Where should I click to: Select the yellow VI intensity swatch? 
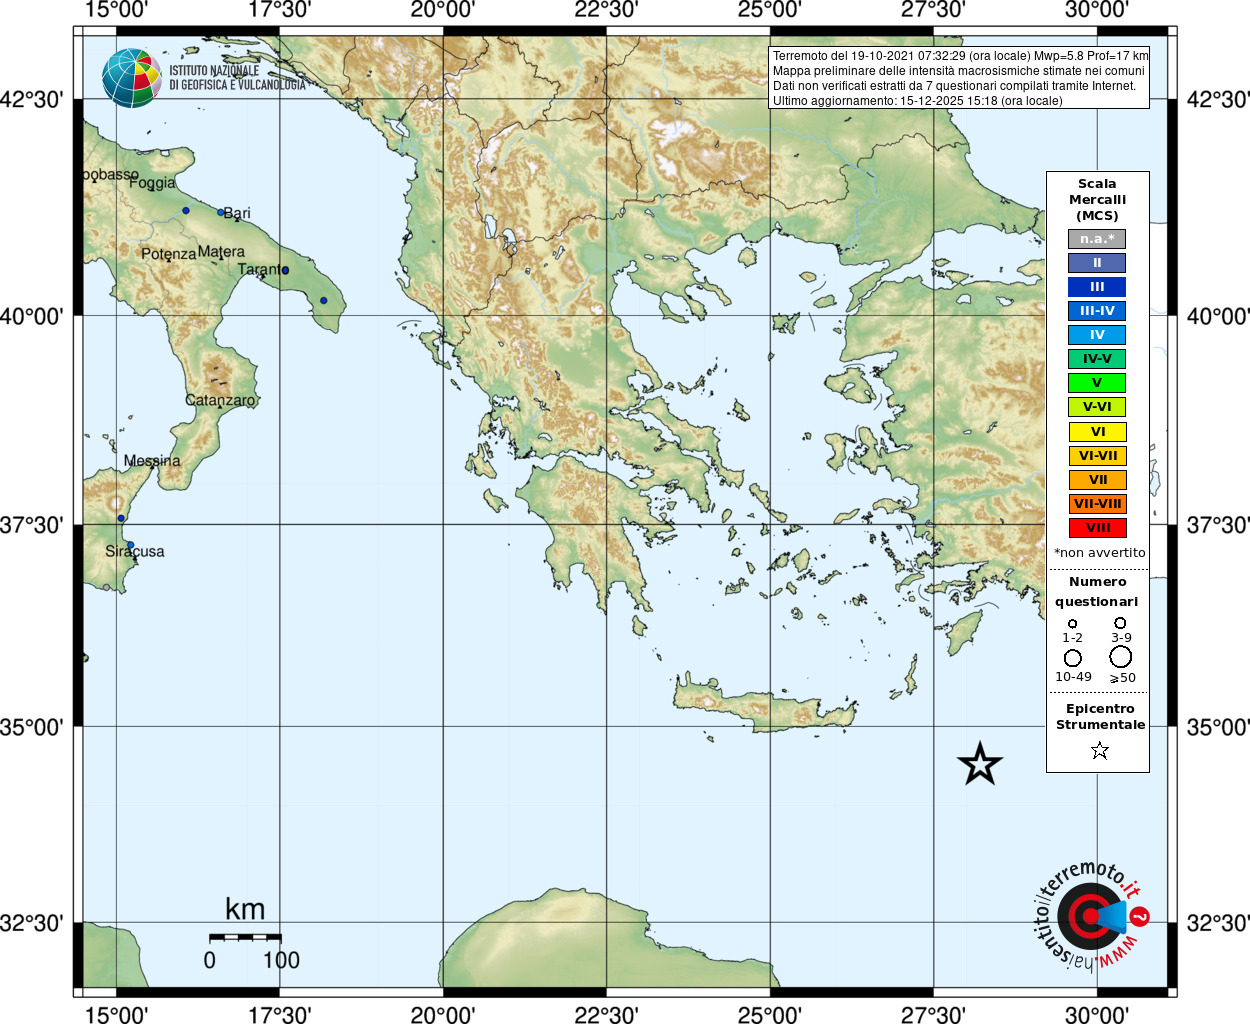coord(1097,432)
